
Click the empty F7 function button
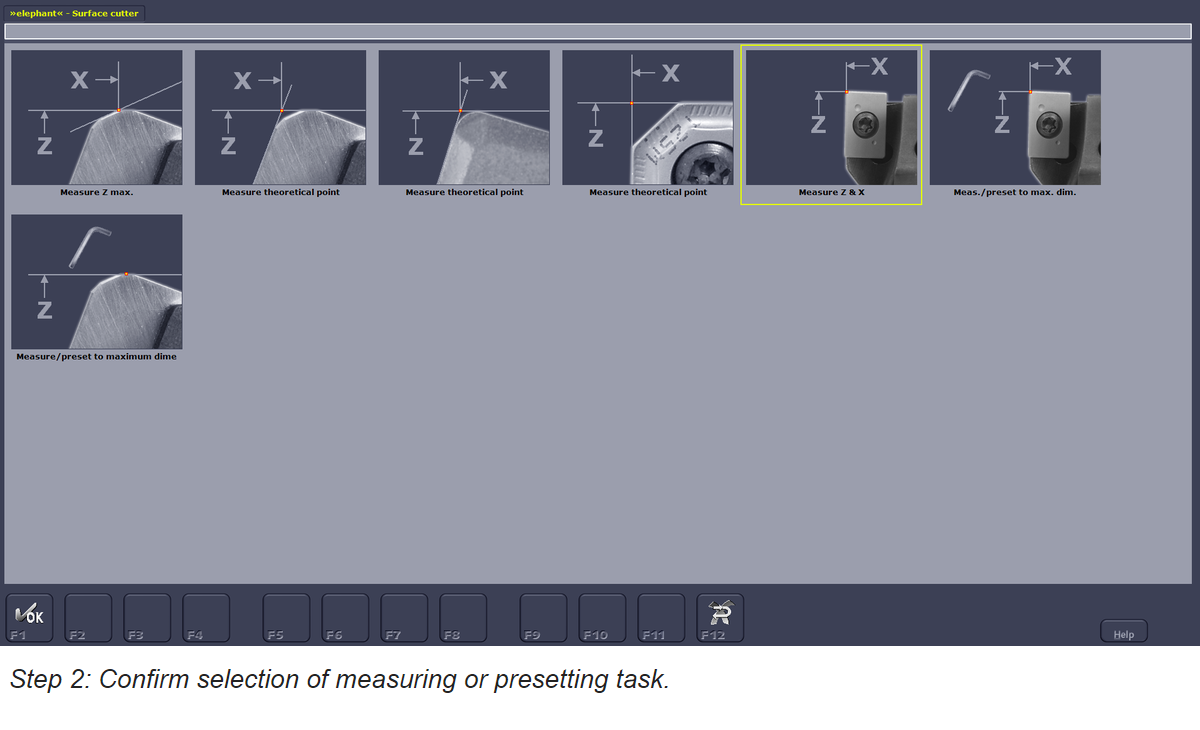405,616
